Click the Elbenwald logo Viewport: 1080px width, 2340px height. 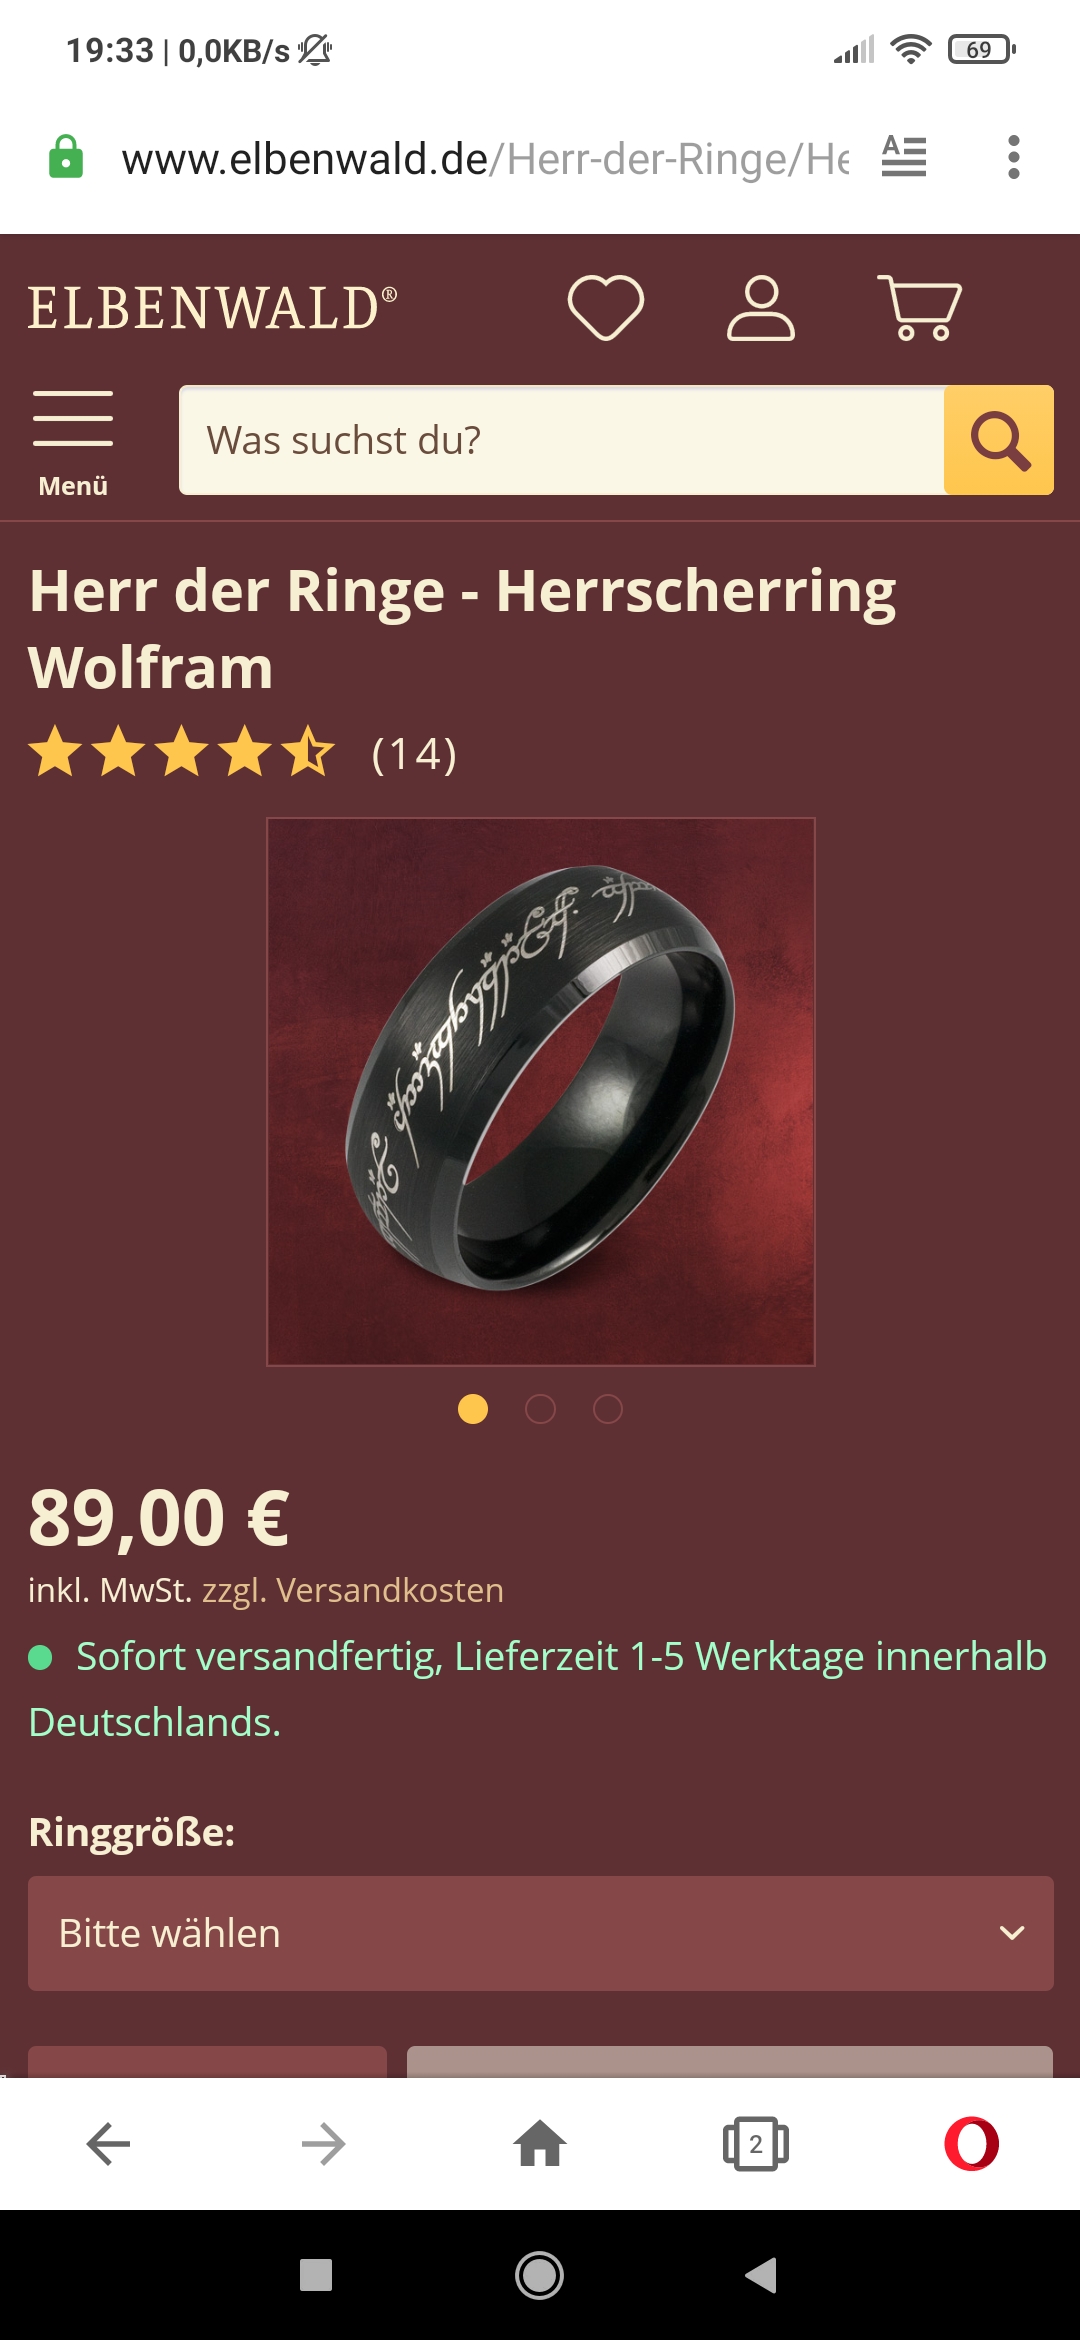tap(212, 308)
